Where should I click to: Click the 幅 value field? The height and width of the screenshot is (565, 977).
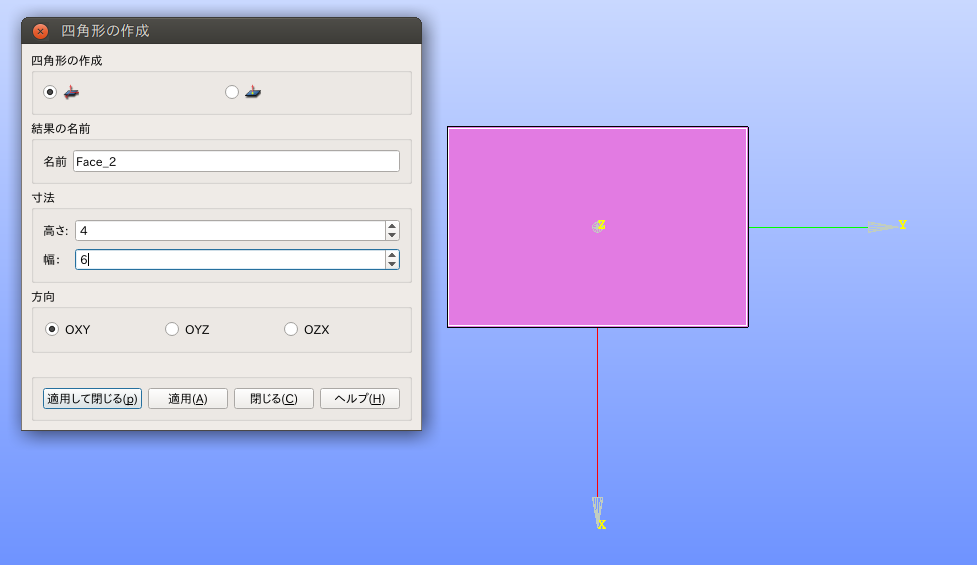(230, 260)
